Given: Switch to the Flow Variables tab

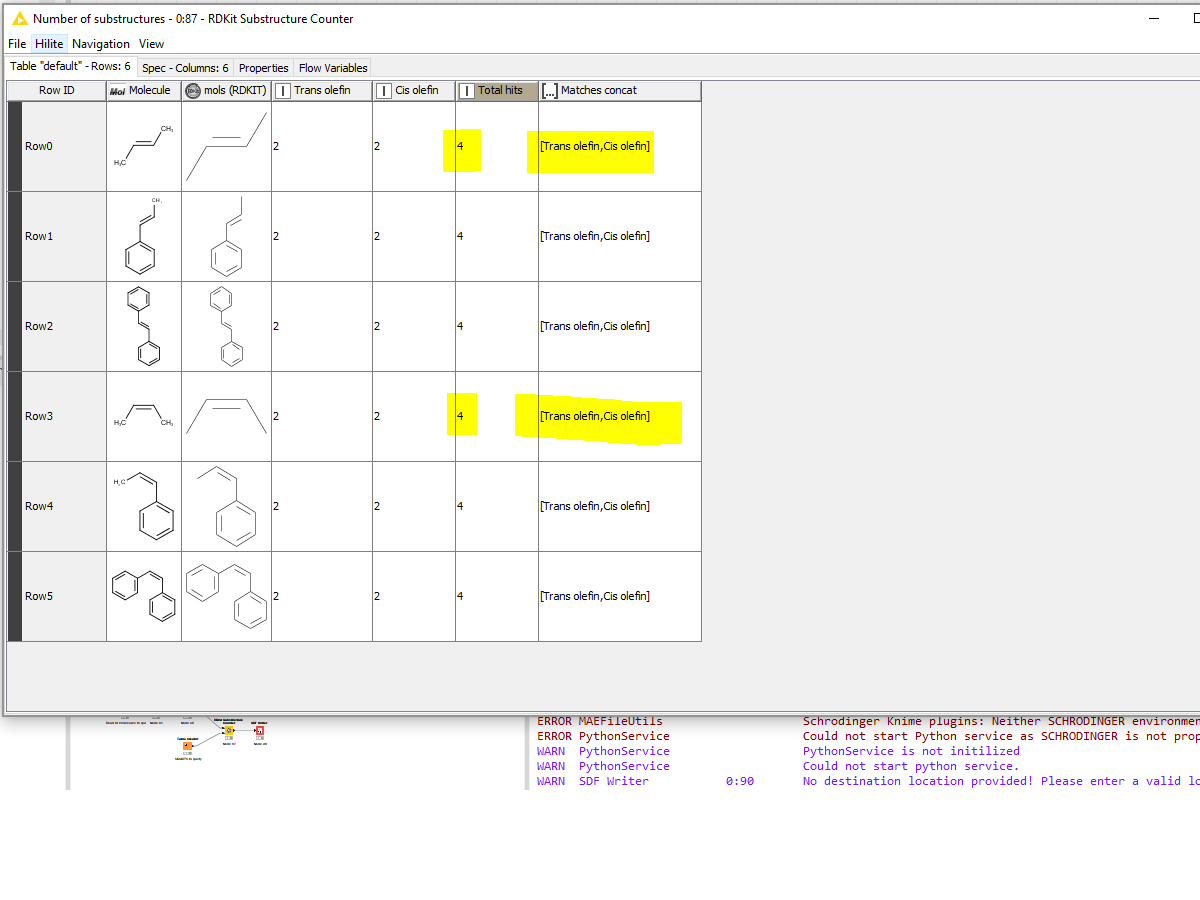Looking at the screenshot, I should [x=333, y=68].
